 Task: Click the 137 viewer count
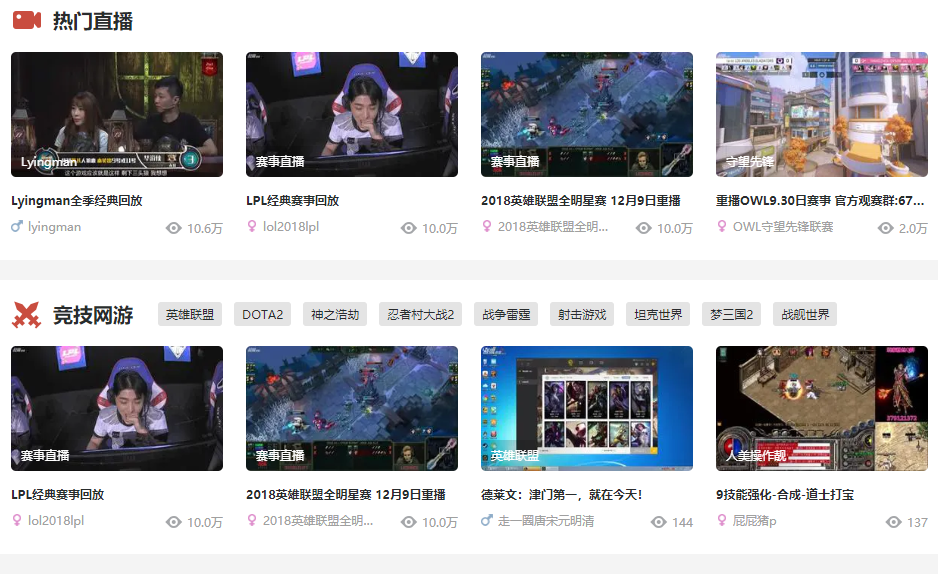pyautogui.click(x=917, y=523)
